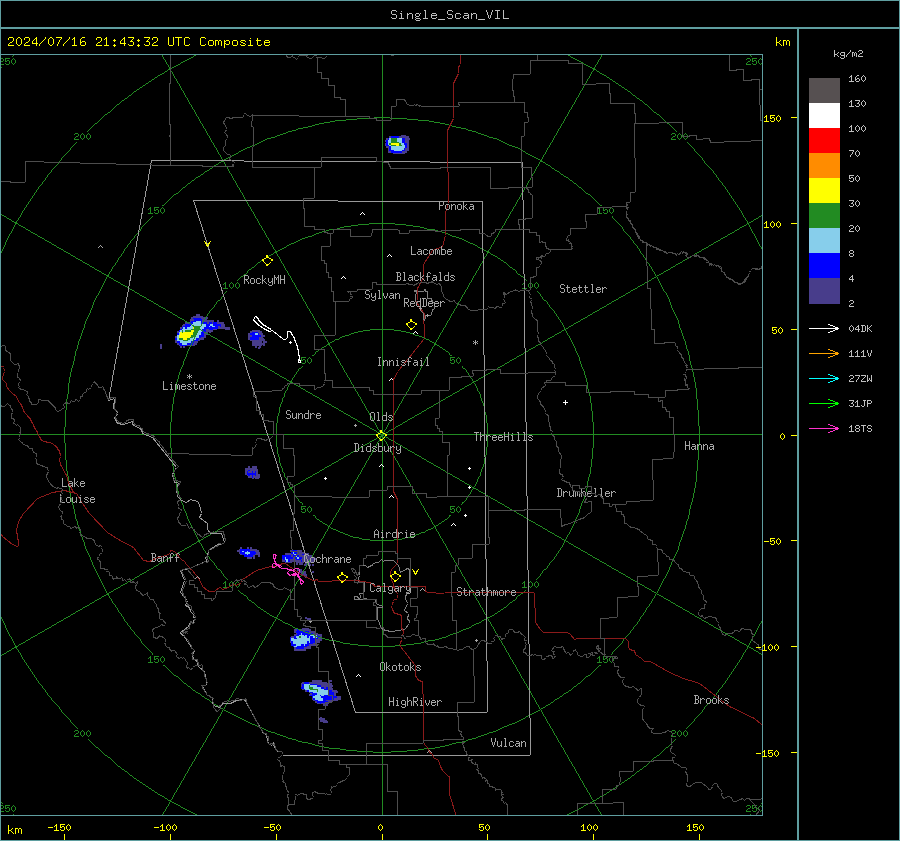Click the yellow diamond marker near RockyMH
This screenshot has width=900, height=841.
click(267, 260)
